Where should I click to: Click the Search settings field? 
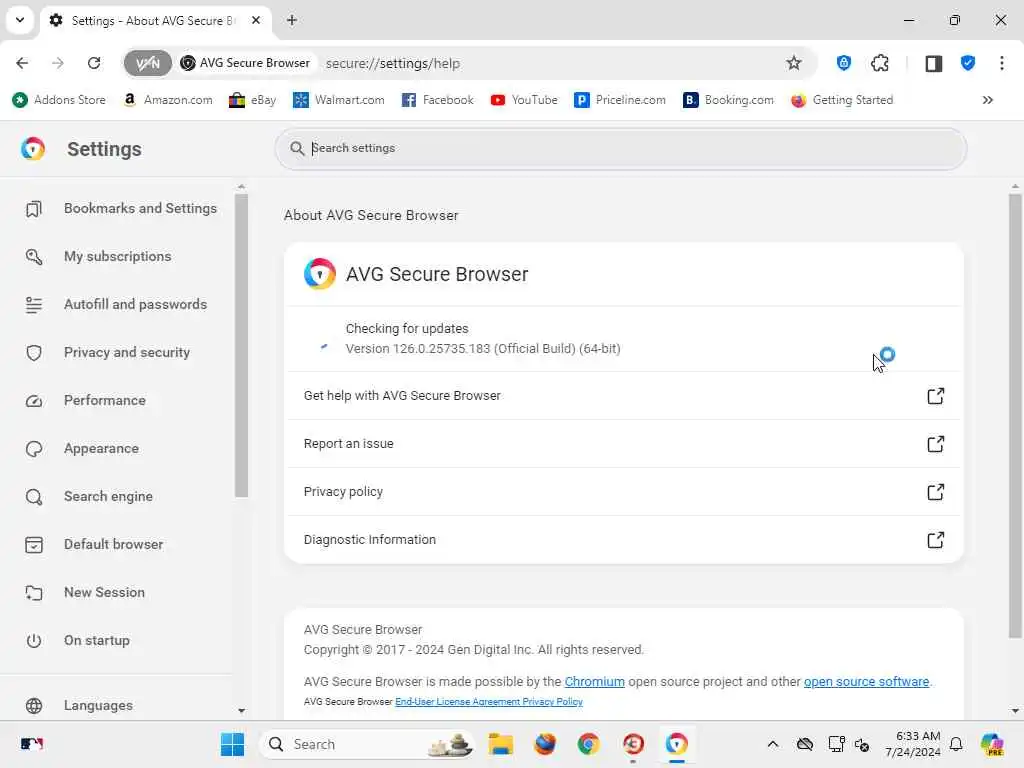(620, 148)
